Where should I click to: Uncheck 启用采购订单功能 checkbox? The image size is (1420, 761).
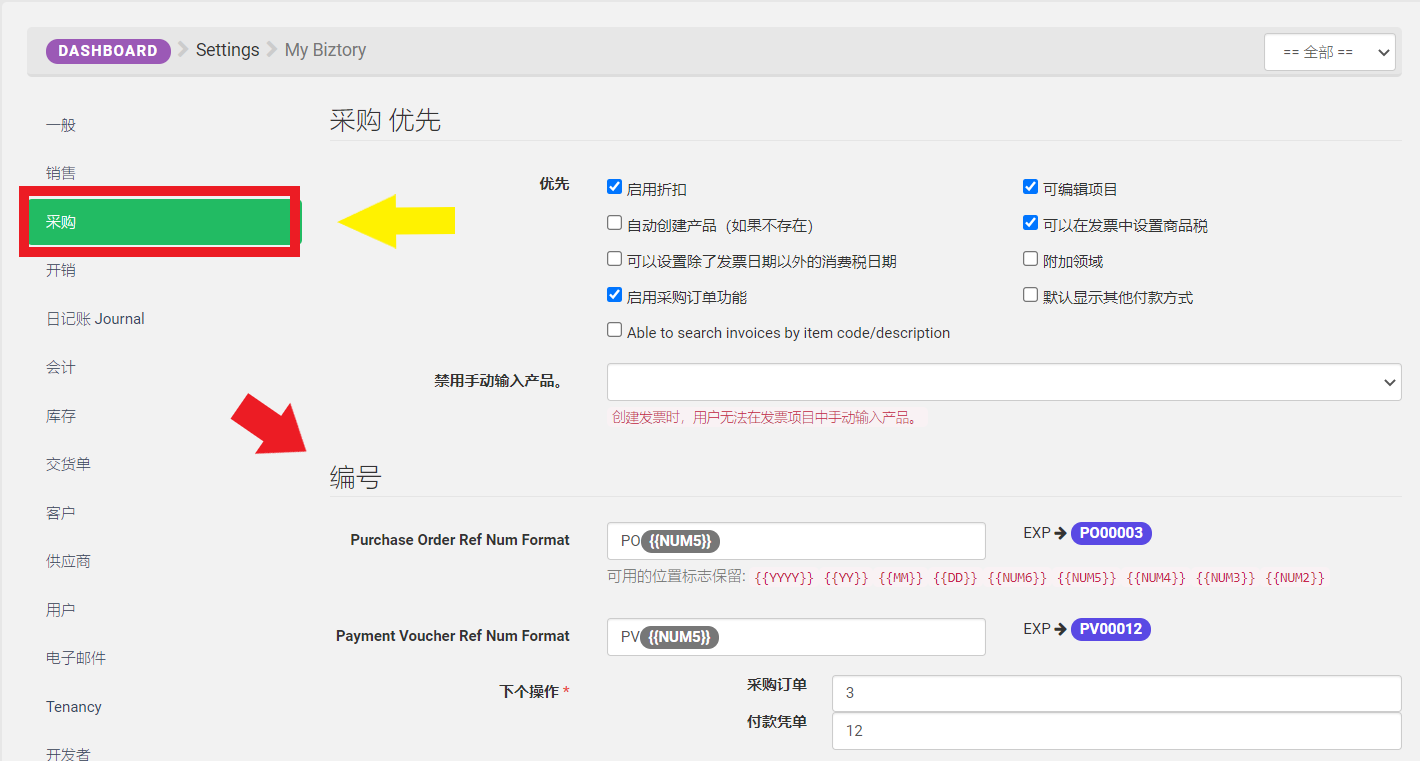click(615, 295)
